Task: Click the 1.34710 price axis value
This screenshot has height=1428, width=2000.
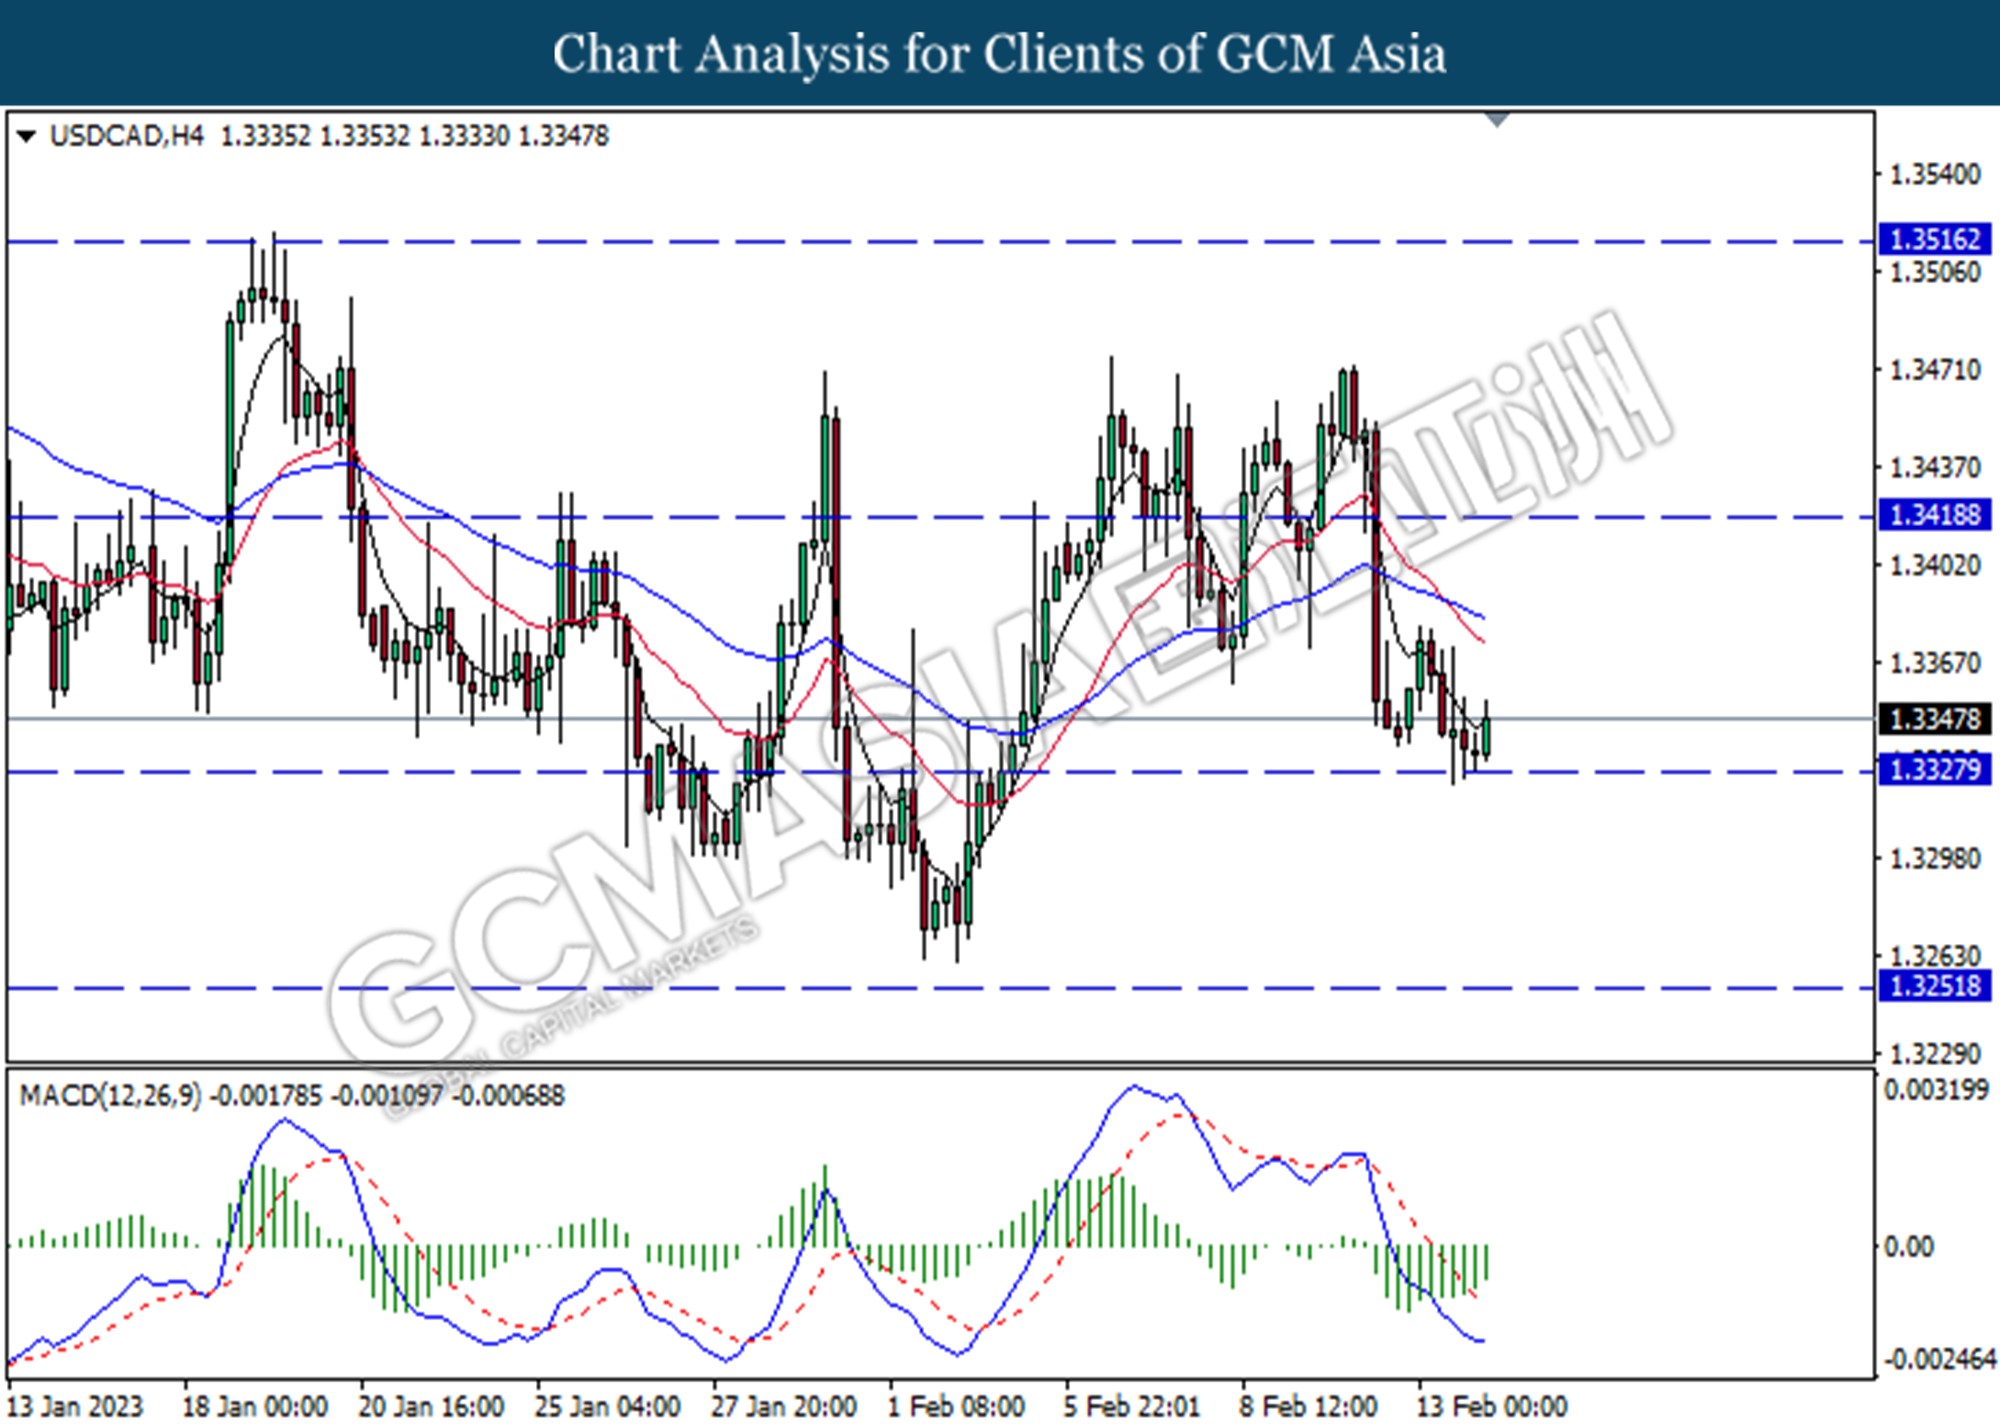Action: point(1935,370)
